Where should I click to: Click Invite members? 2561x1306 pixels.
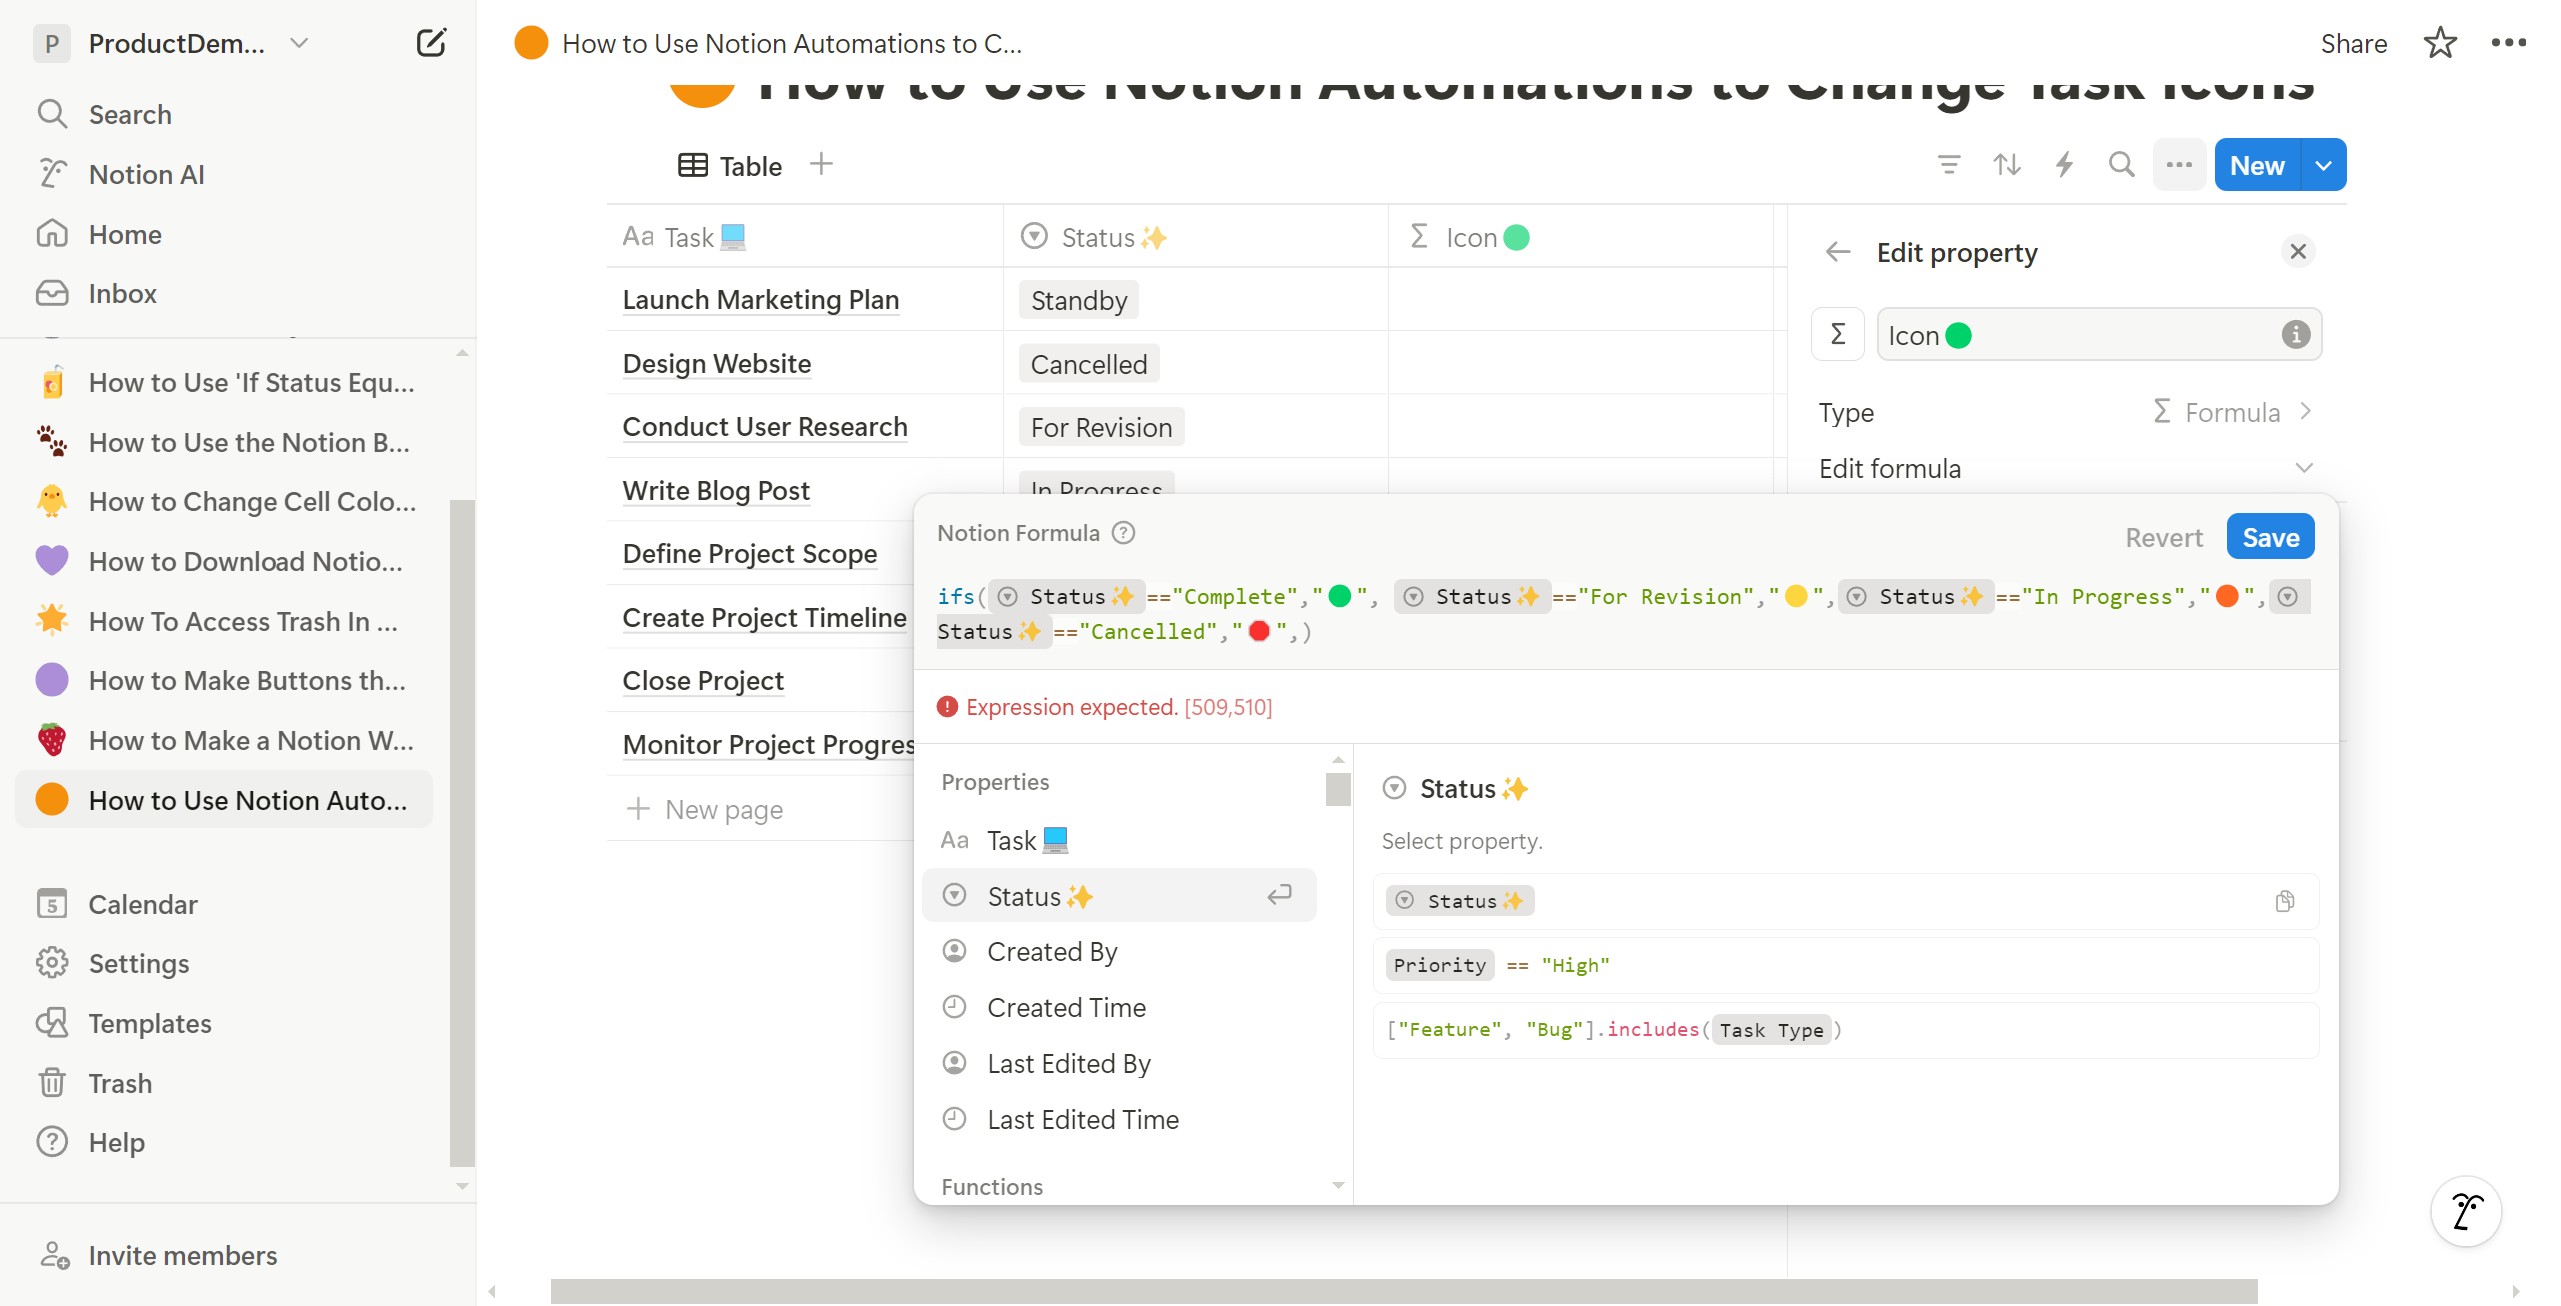(x=182, y=1255)
